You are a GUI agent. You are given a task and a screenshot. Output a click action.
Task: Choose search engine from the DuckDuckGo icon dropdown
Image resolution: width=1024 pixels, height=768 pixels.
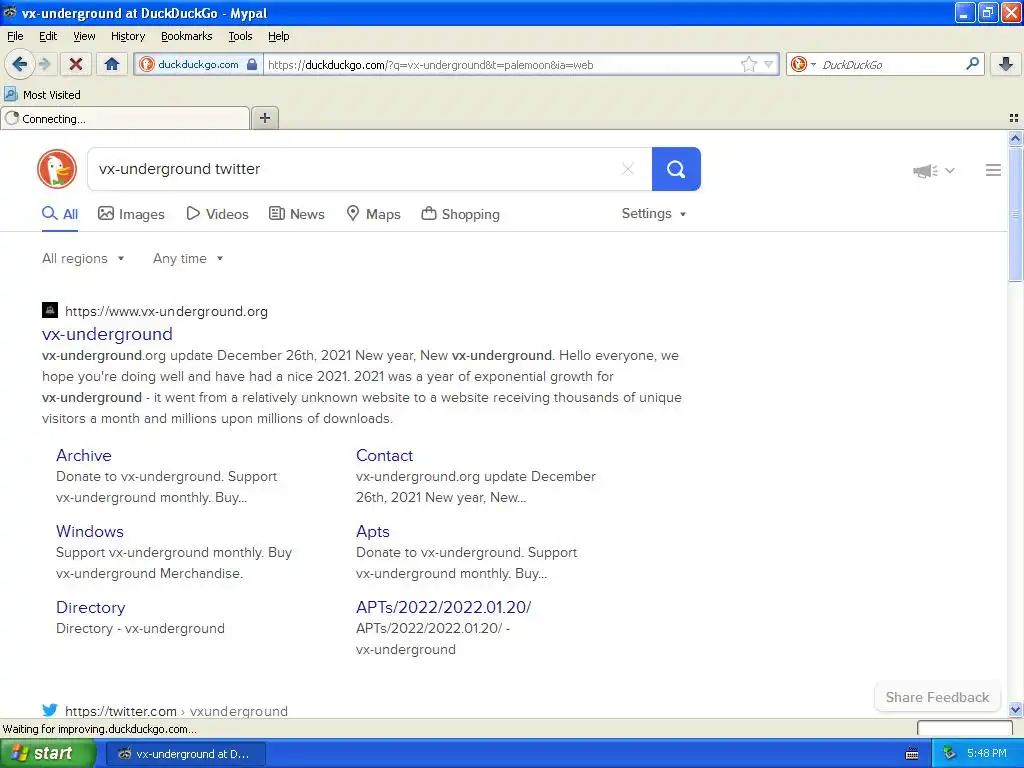(x=803, y=64)
